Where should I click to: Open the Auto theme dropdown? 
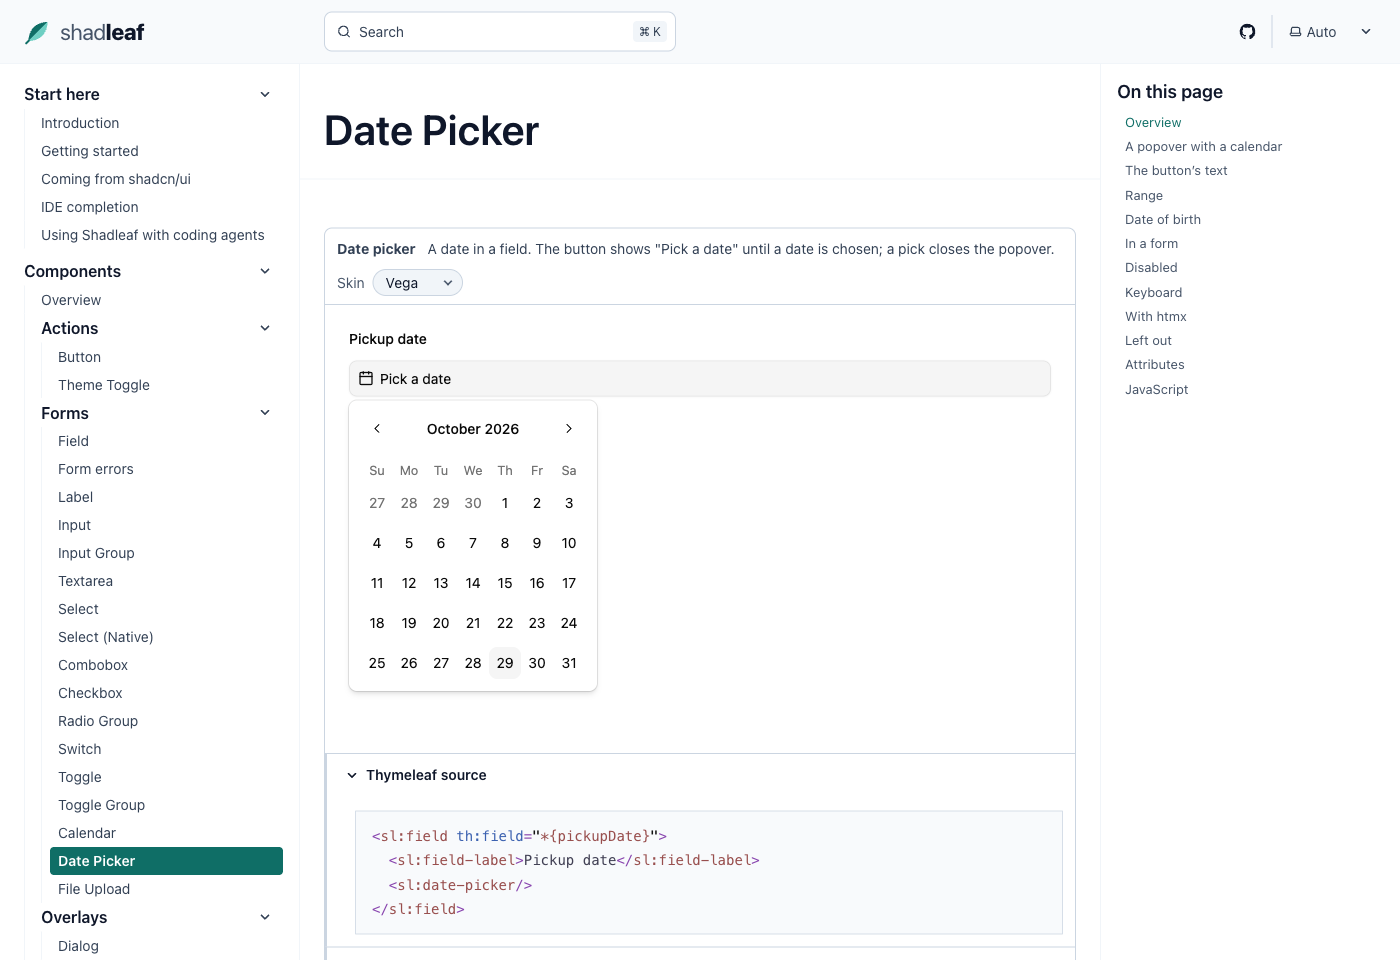pos(1331,32)
